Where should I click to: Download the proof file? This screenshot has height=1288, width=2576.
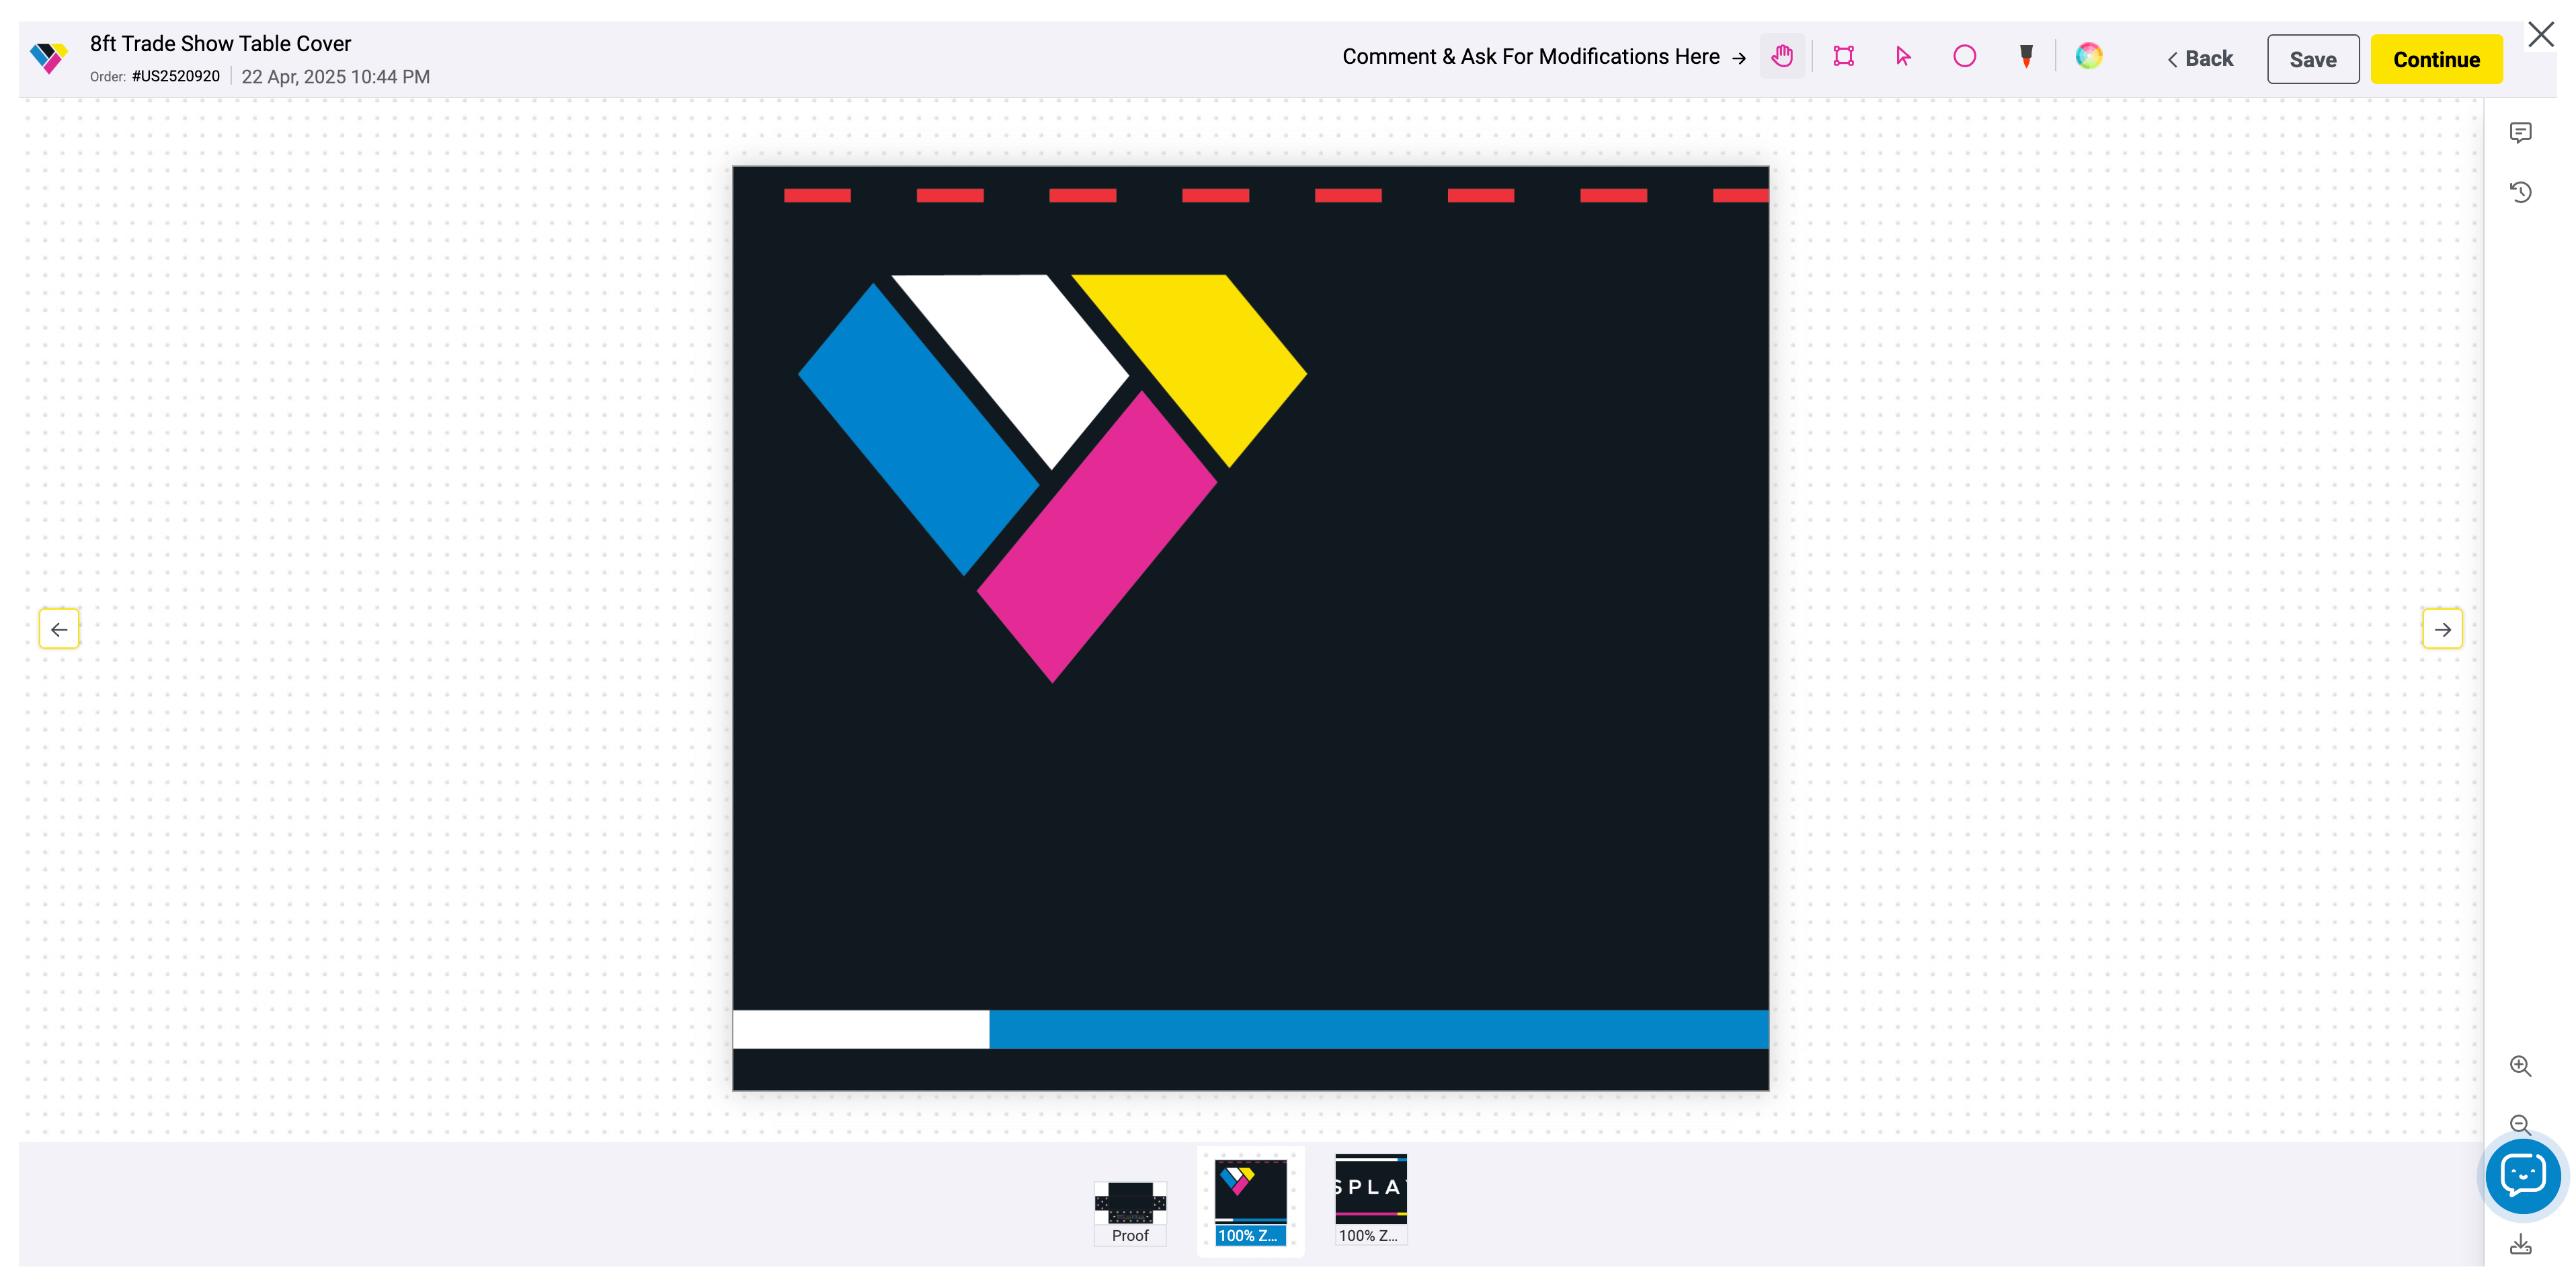pyautogui.click(x=2520, y=1245)
